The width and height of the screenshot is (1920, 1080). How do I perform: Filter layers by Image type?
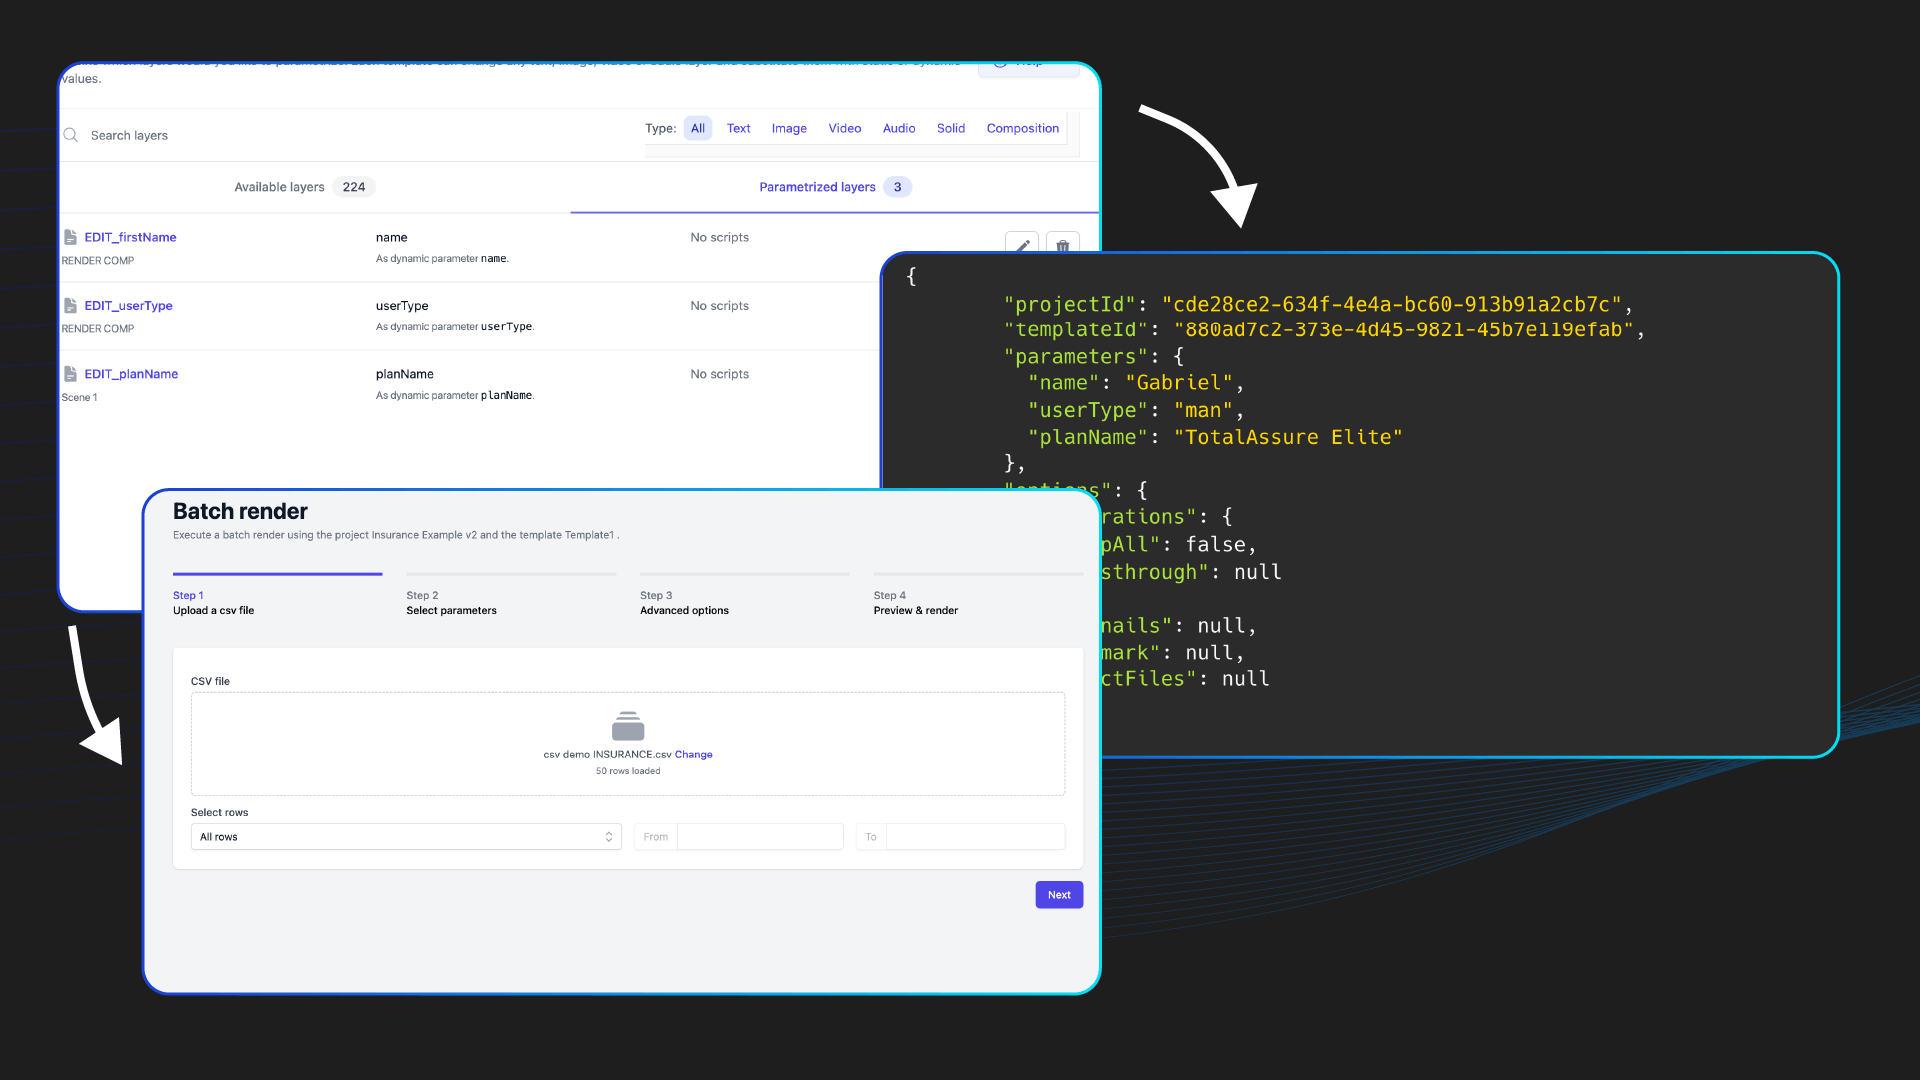coord(788,128)
